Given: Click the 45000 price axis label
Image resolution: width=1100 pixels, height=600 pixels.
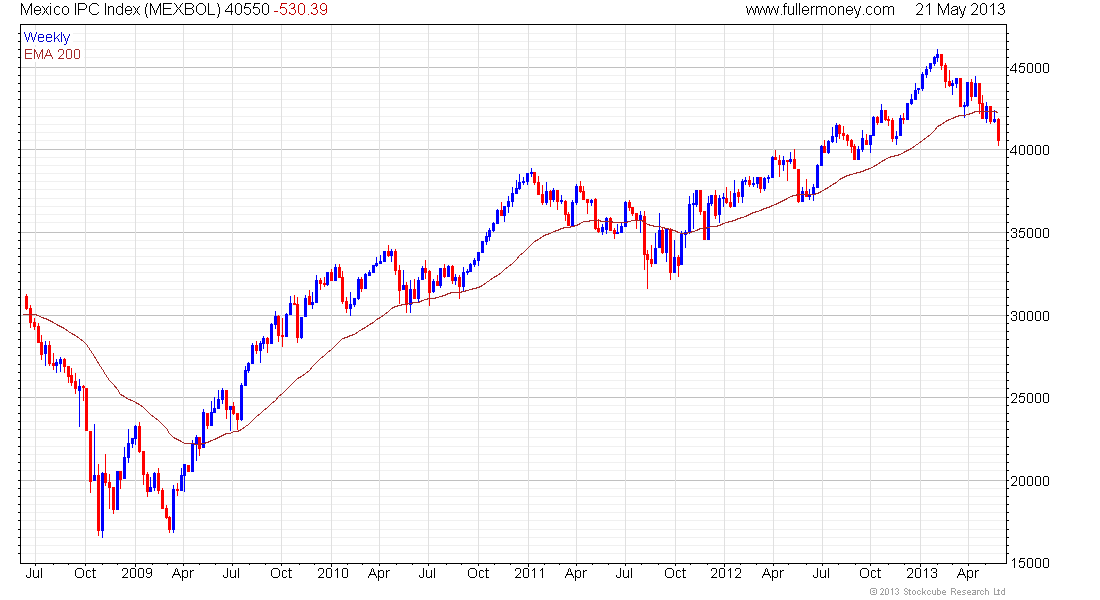Looking at the screenshot, I should click(1030, 68).
